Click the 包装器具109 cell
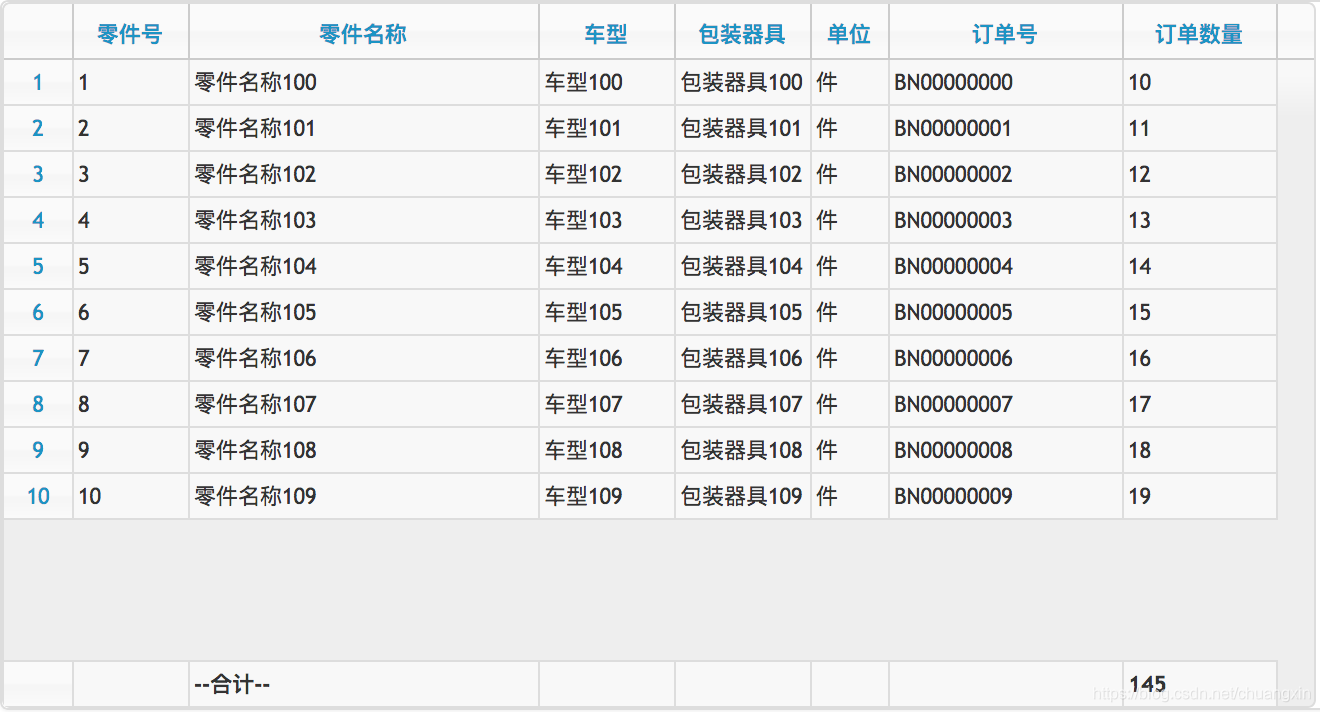The image size is (1320, 712). pos(743,496)
